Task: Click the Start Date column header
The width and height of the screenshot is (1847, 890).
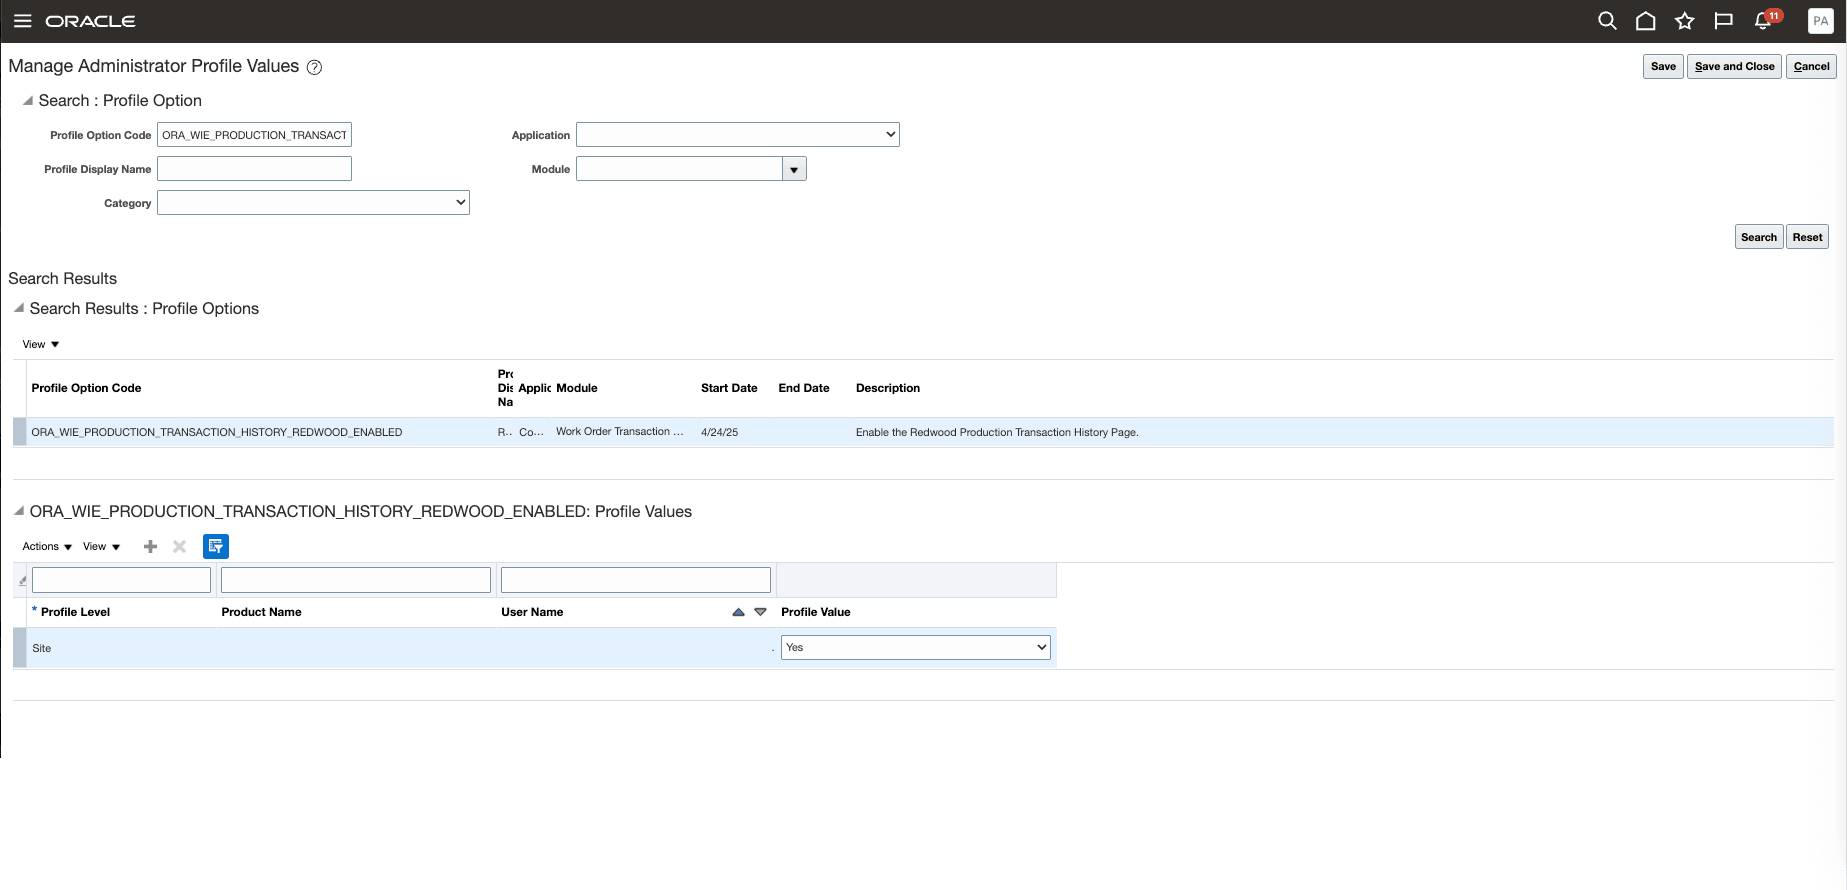Action: coord(729,388)
